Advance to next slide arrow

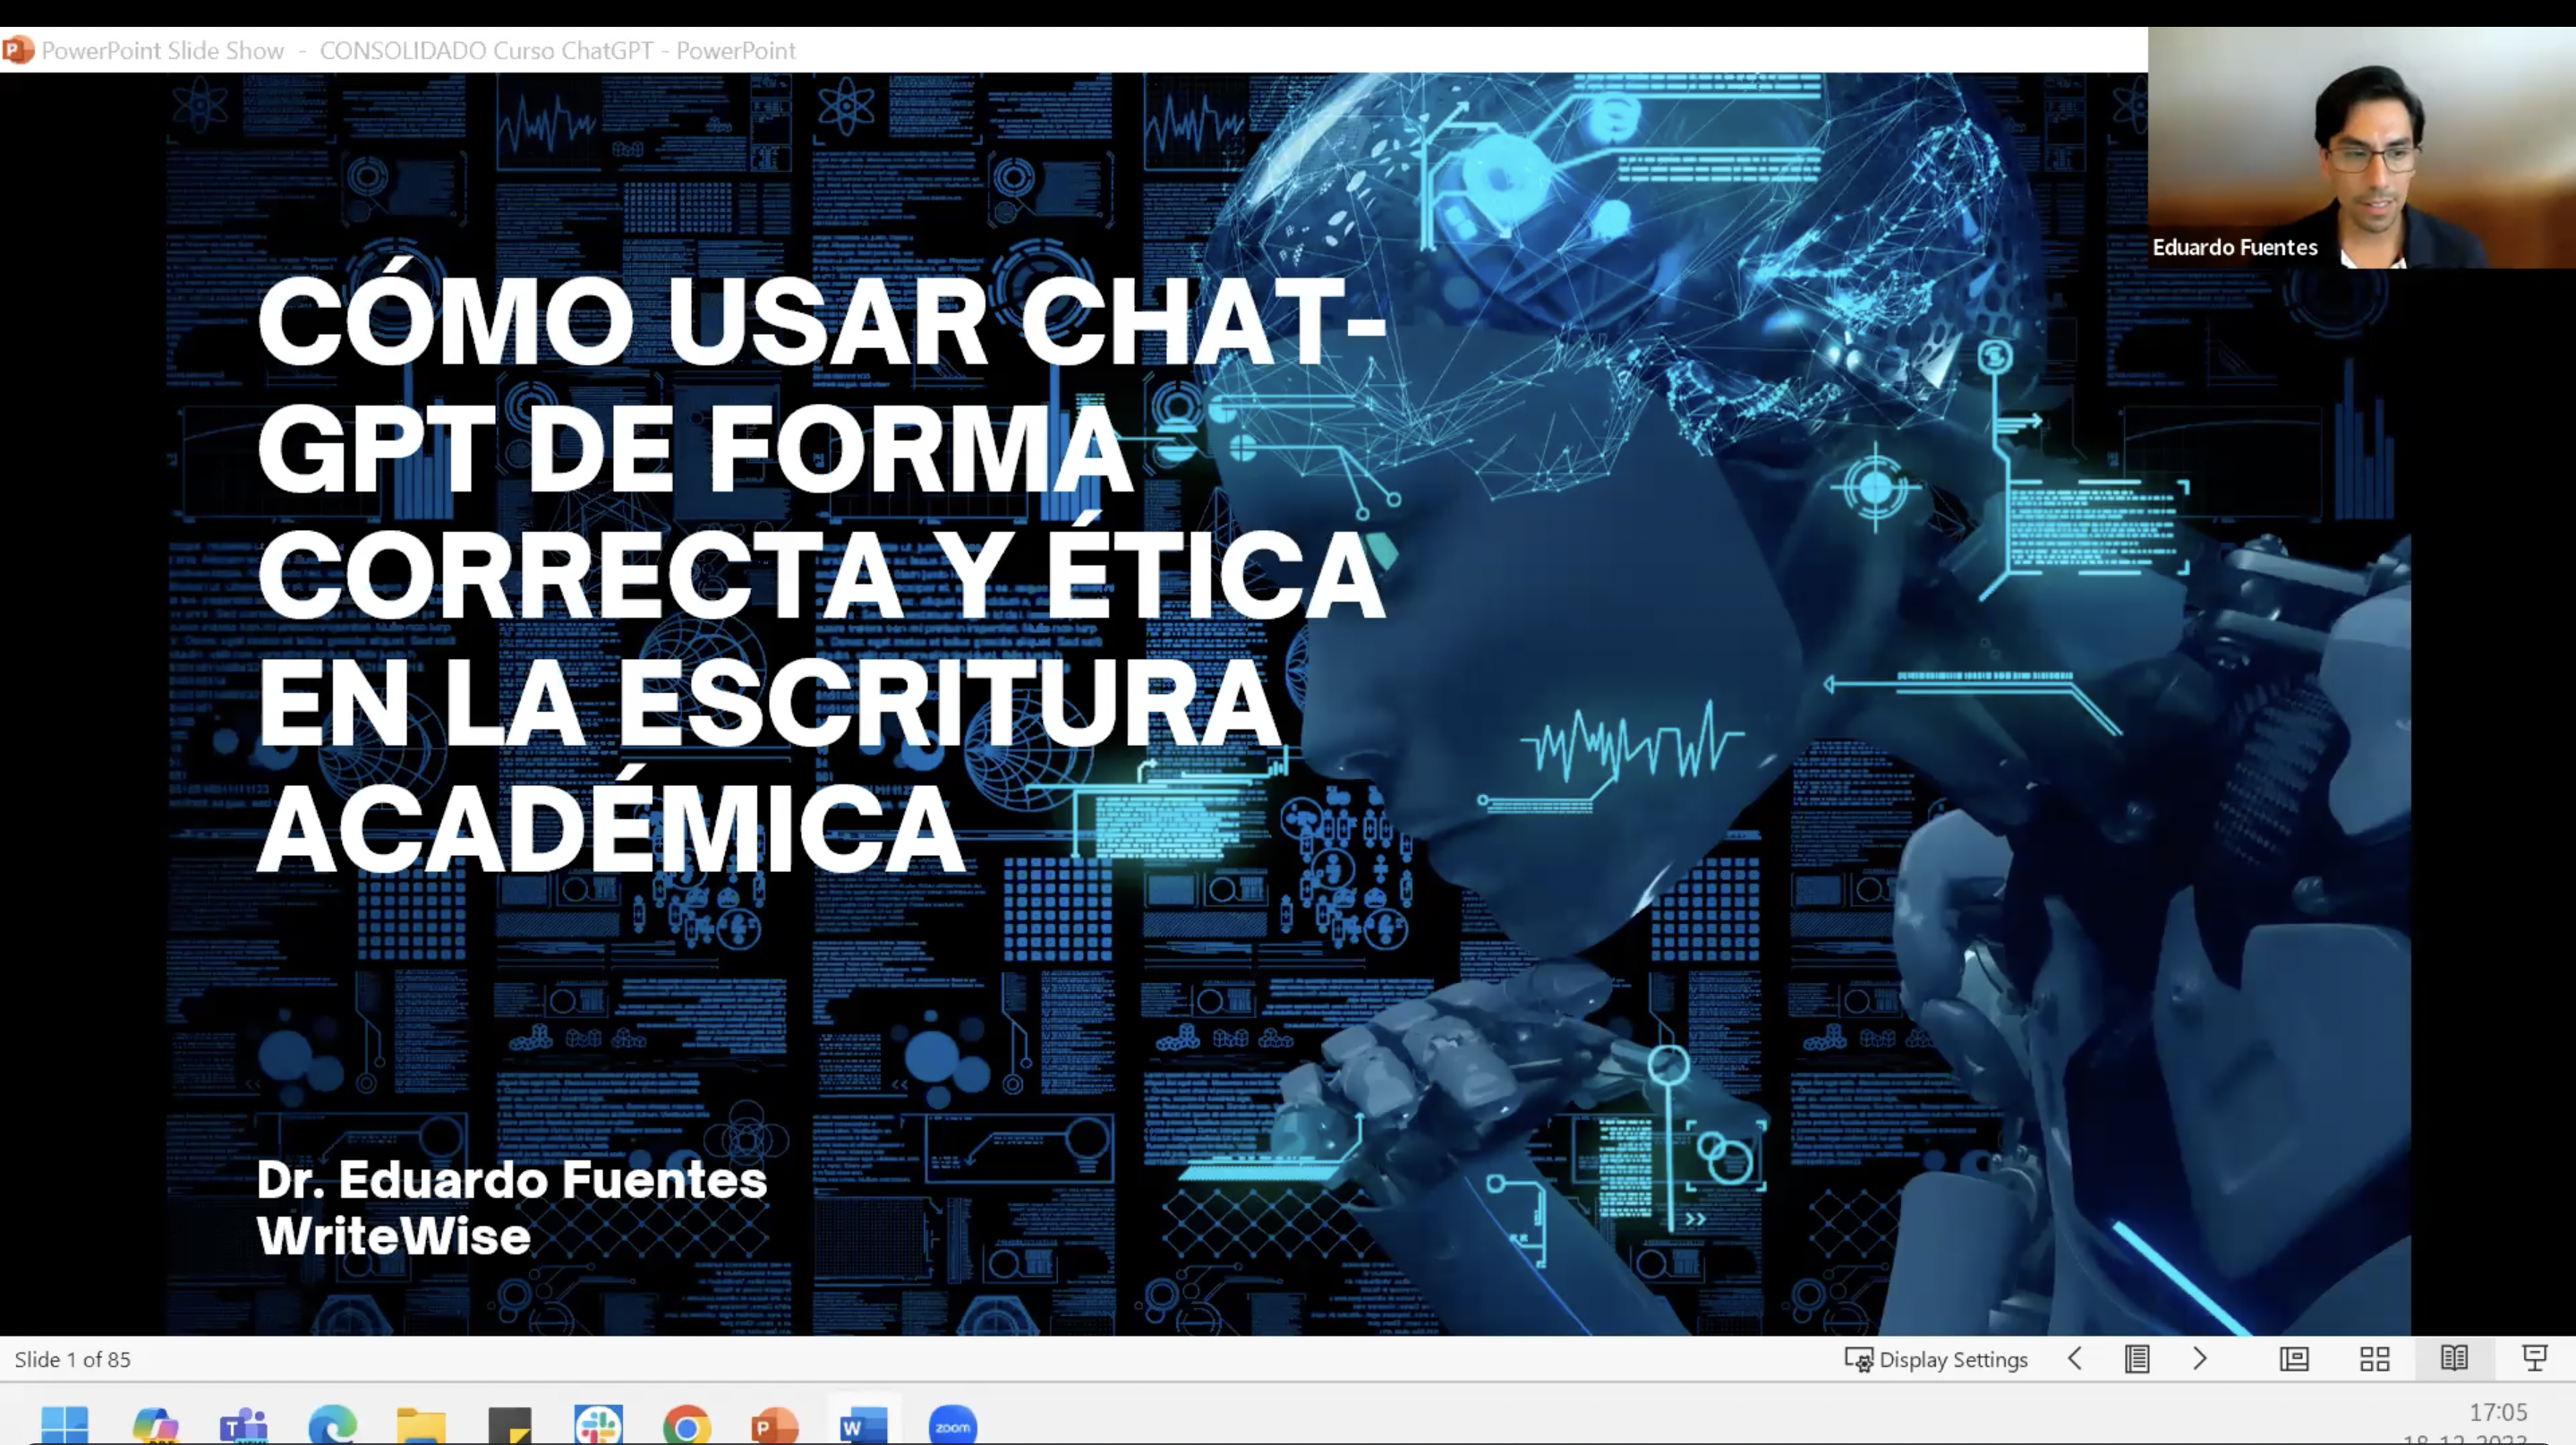tap(2199, 1359)
